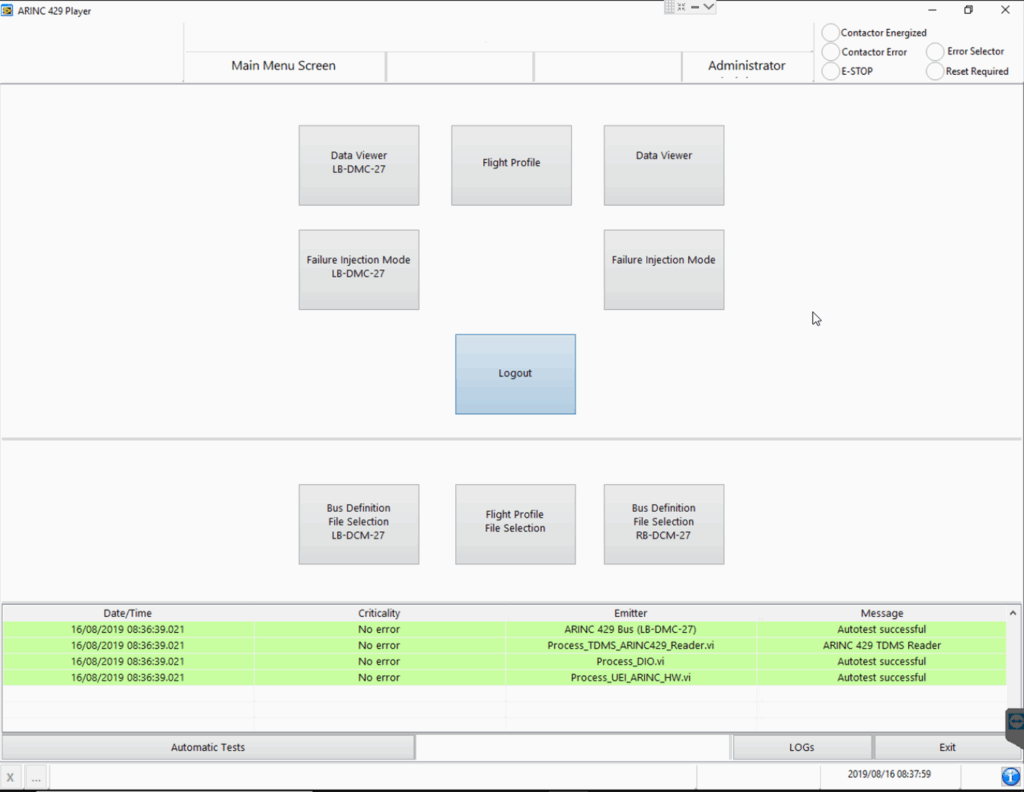Image resolution: width=1024 pixels, height=792 pixels.
Task: Open Failure Injection Mode for LB-DMC-27
Action: pyautogui.click(x=358, y=269)
